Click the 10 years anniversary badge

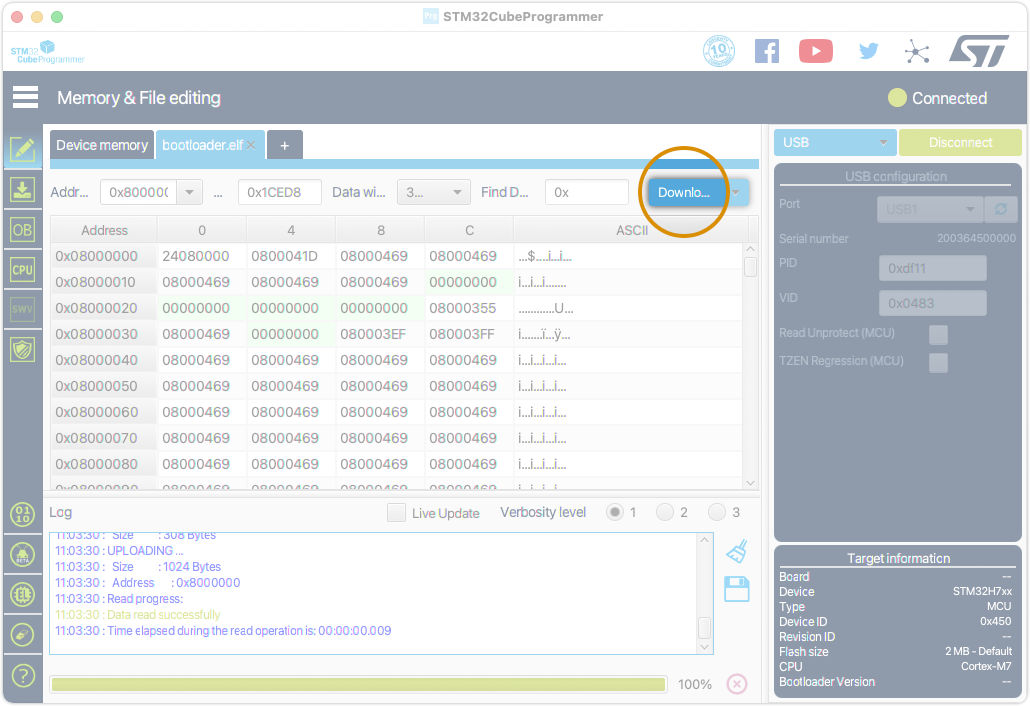[x=719, y=51]
